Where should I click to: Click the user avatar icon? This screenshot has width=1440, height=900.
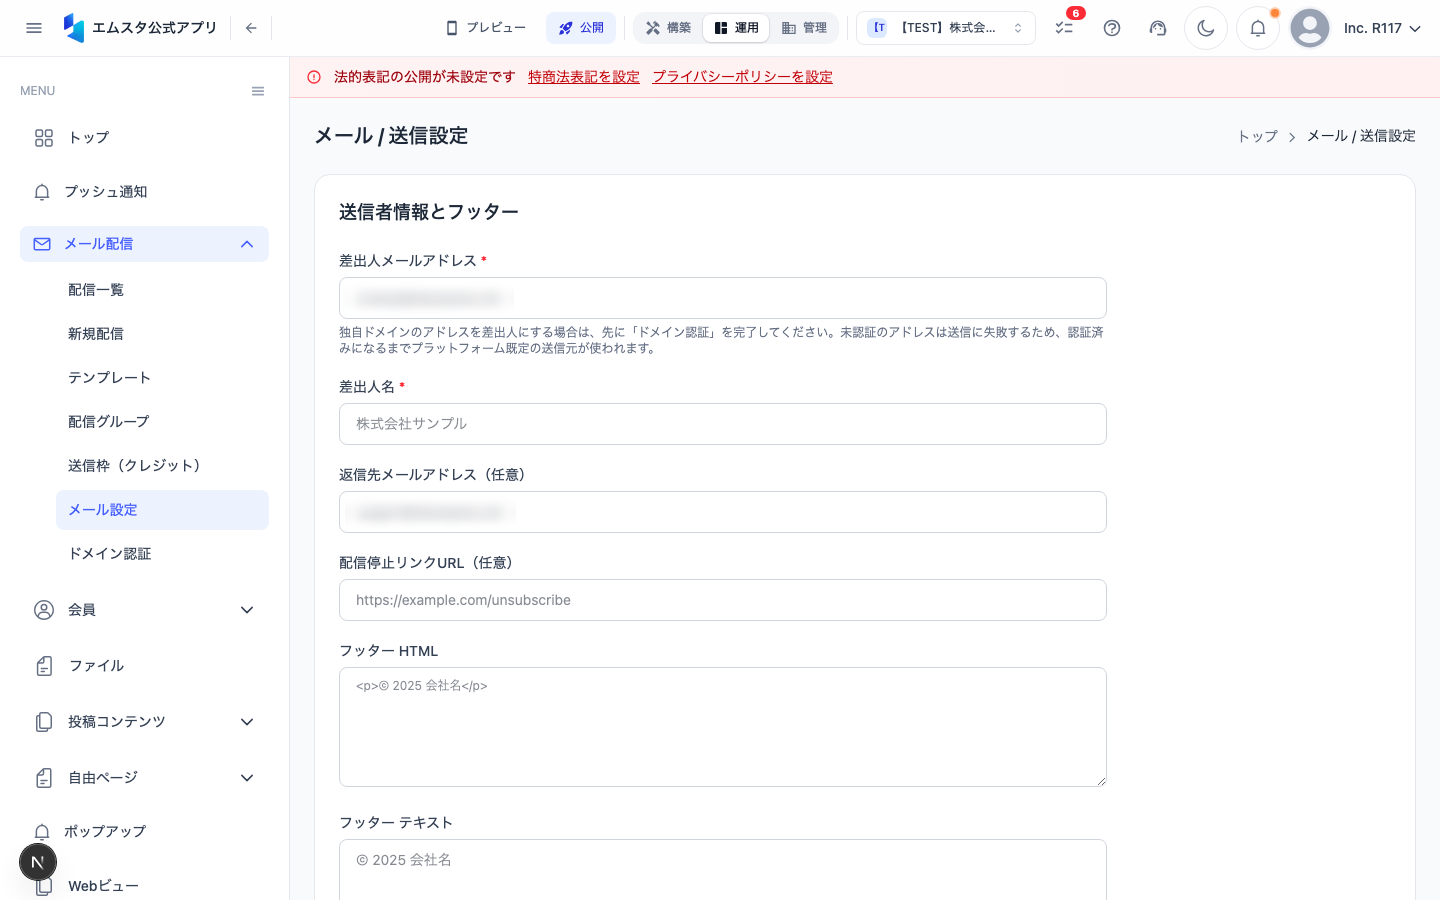point(1310,28)
